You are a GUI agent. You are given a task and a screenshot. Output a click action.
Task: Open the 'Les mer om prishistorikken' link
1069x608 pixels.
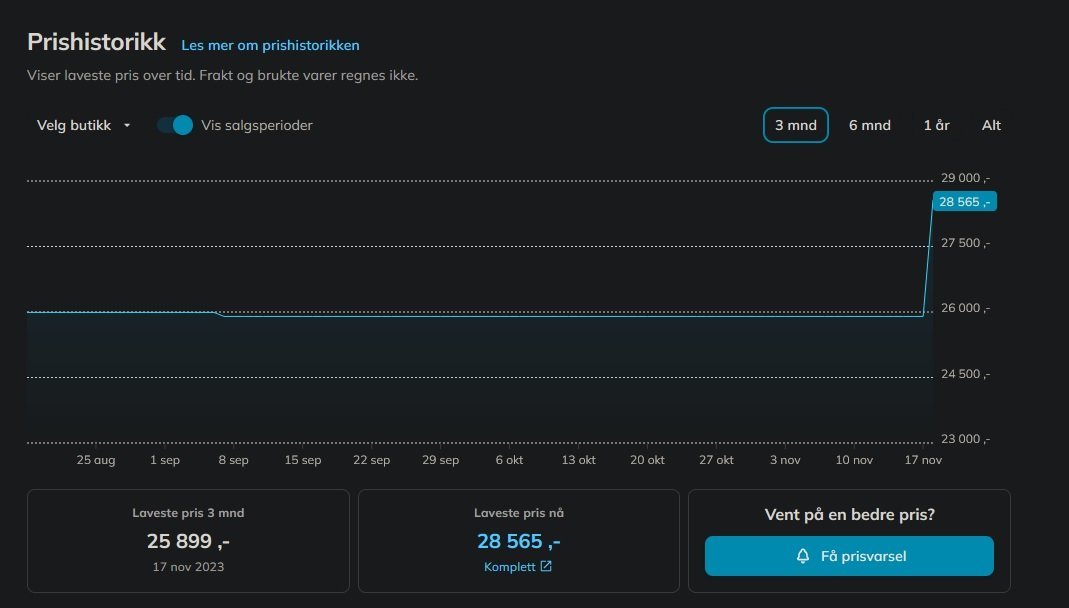coord(270,45)
